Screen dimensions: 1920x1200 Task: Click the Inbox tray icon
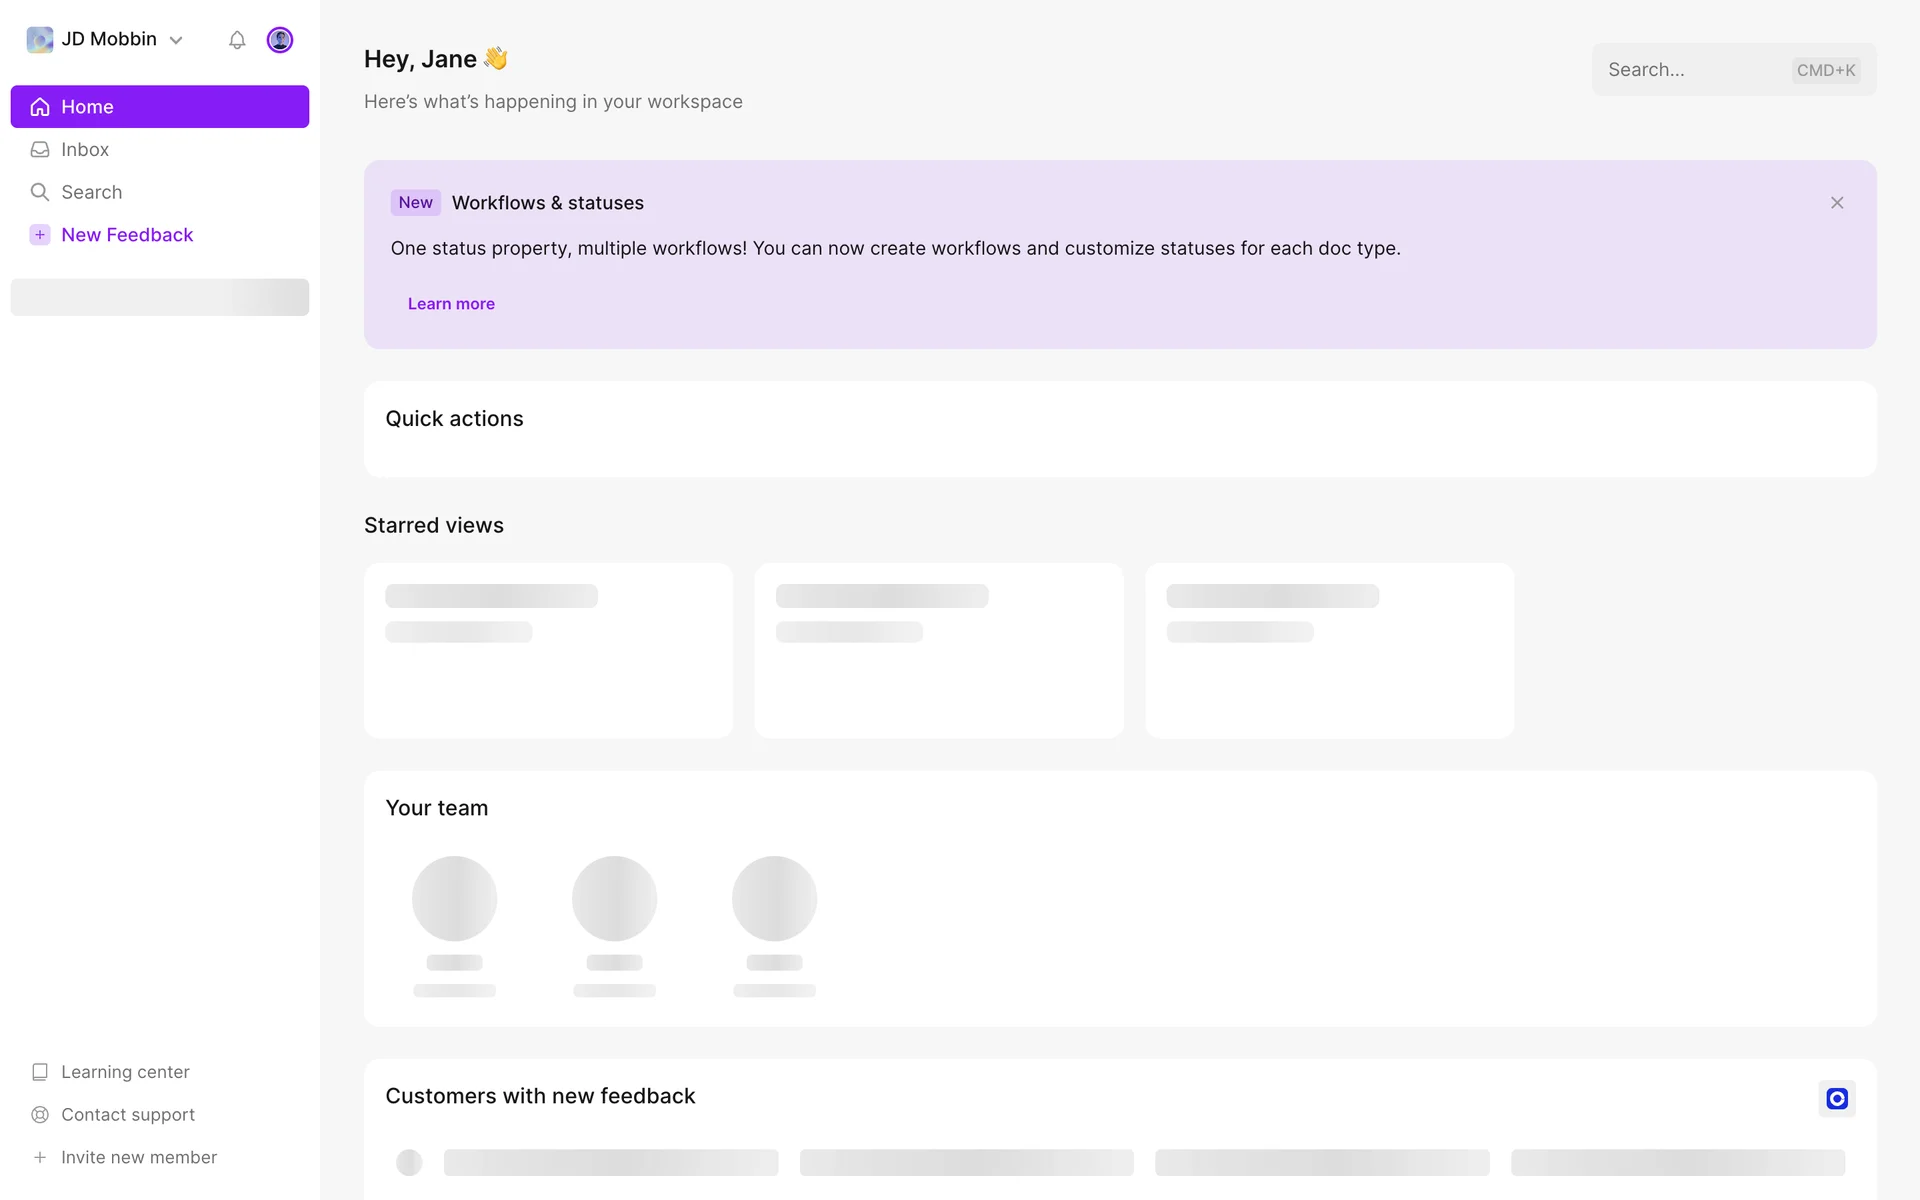(40, 150)
